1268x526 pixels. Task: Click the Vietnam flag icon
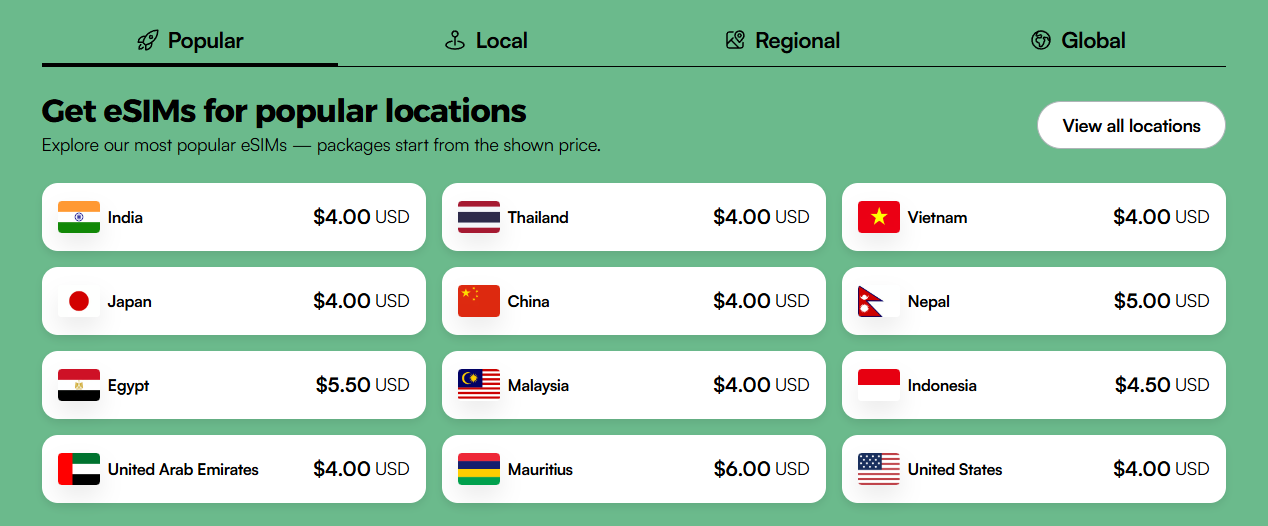click(879, 217)
